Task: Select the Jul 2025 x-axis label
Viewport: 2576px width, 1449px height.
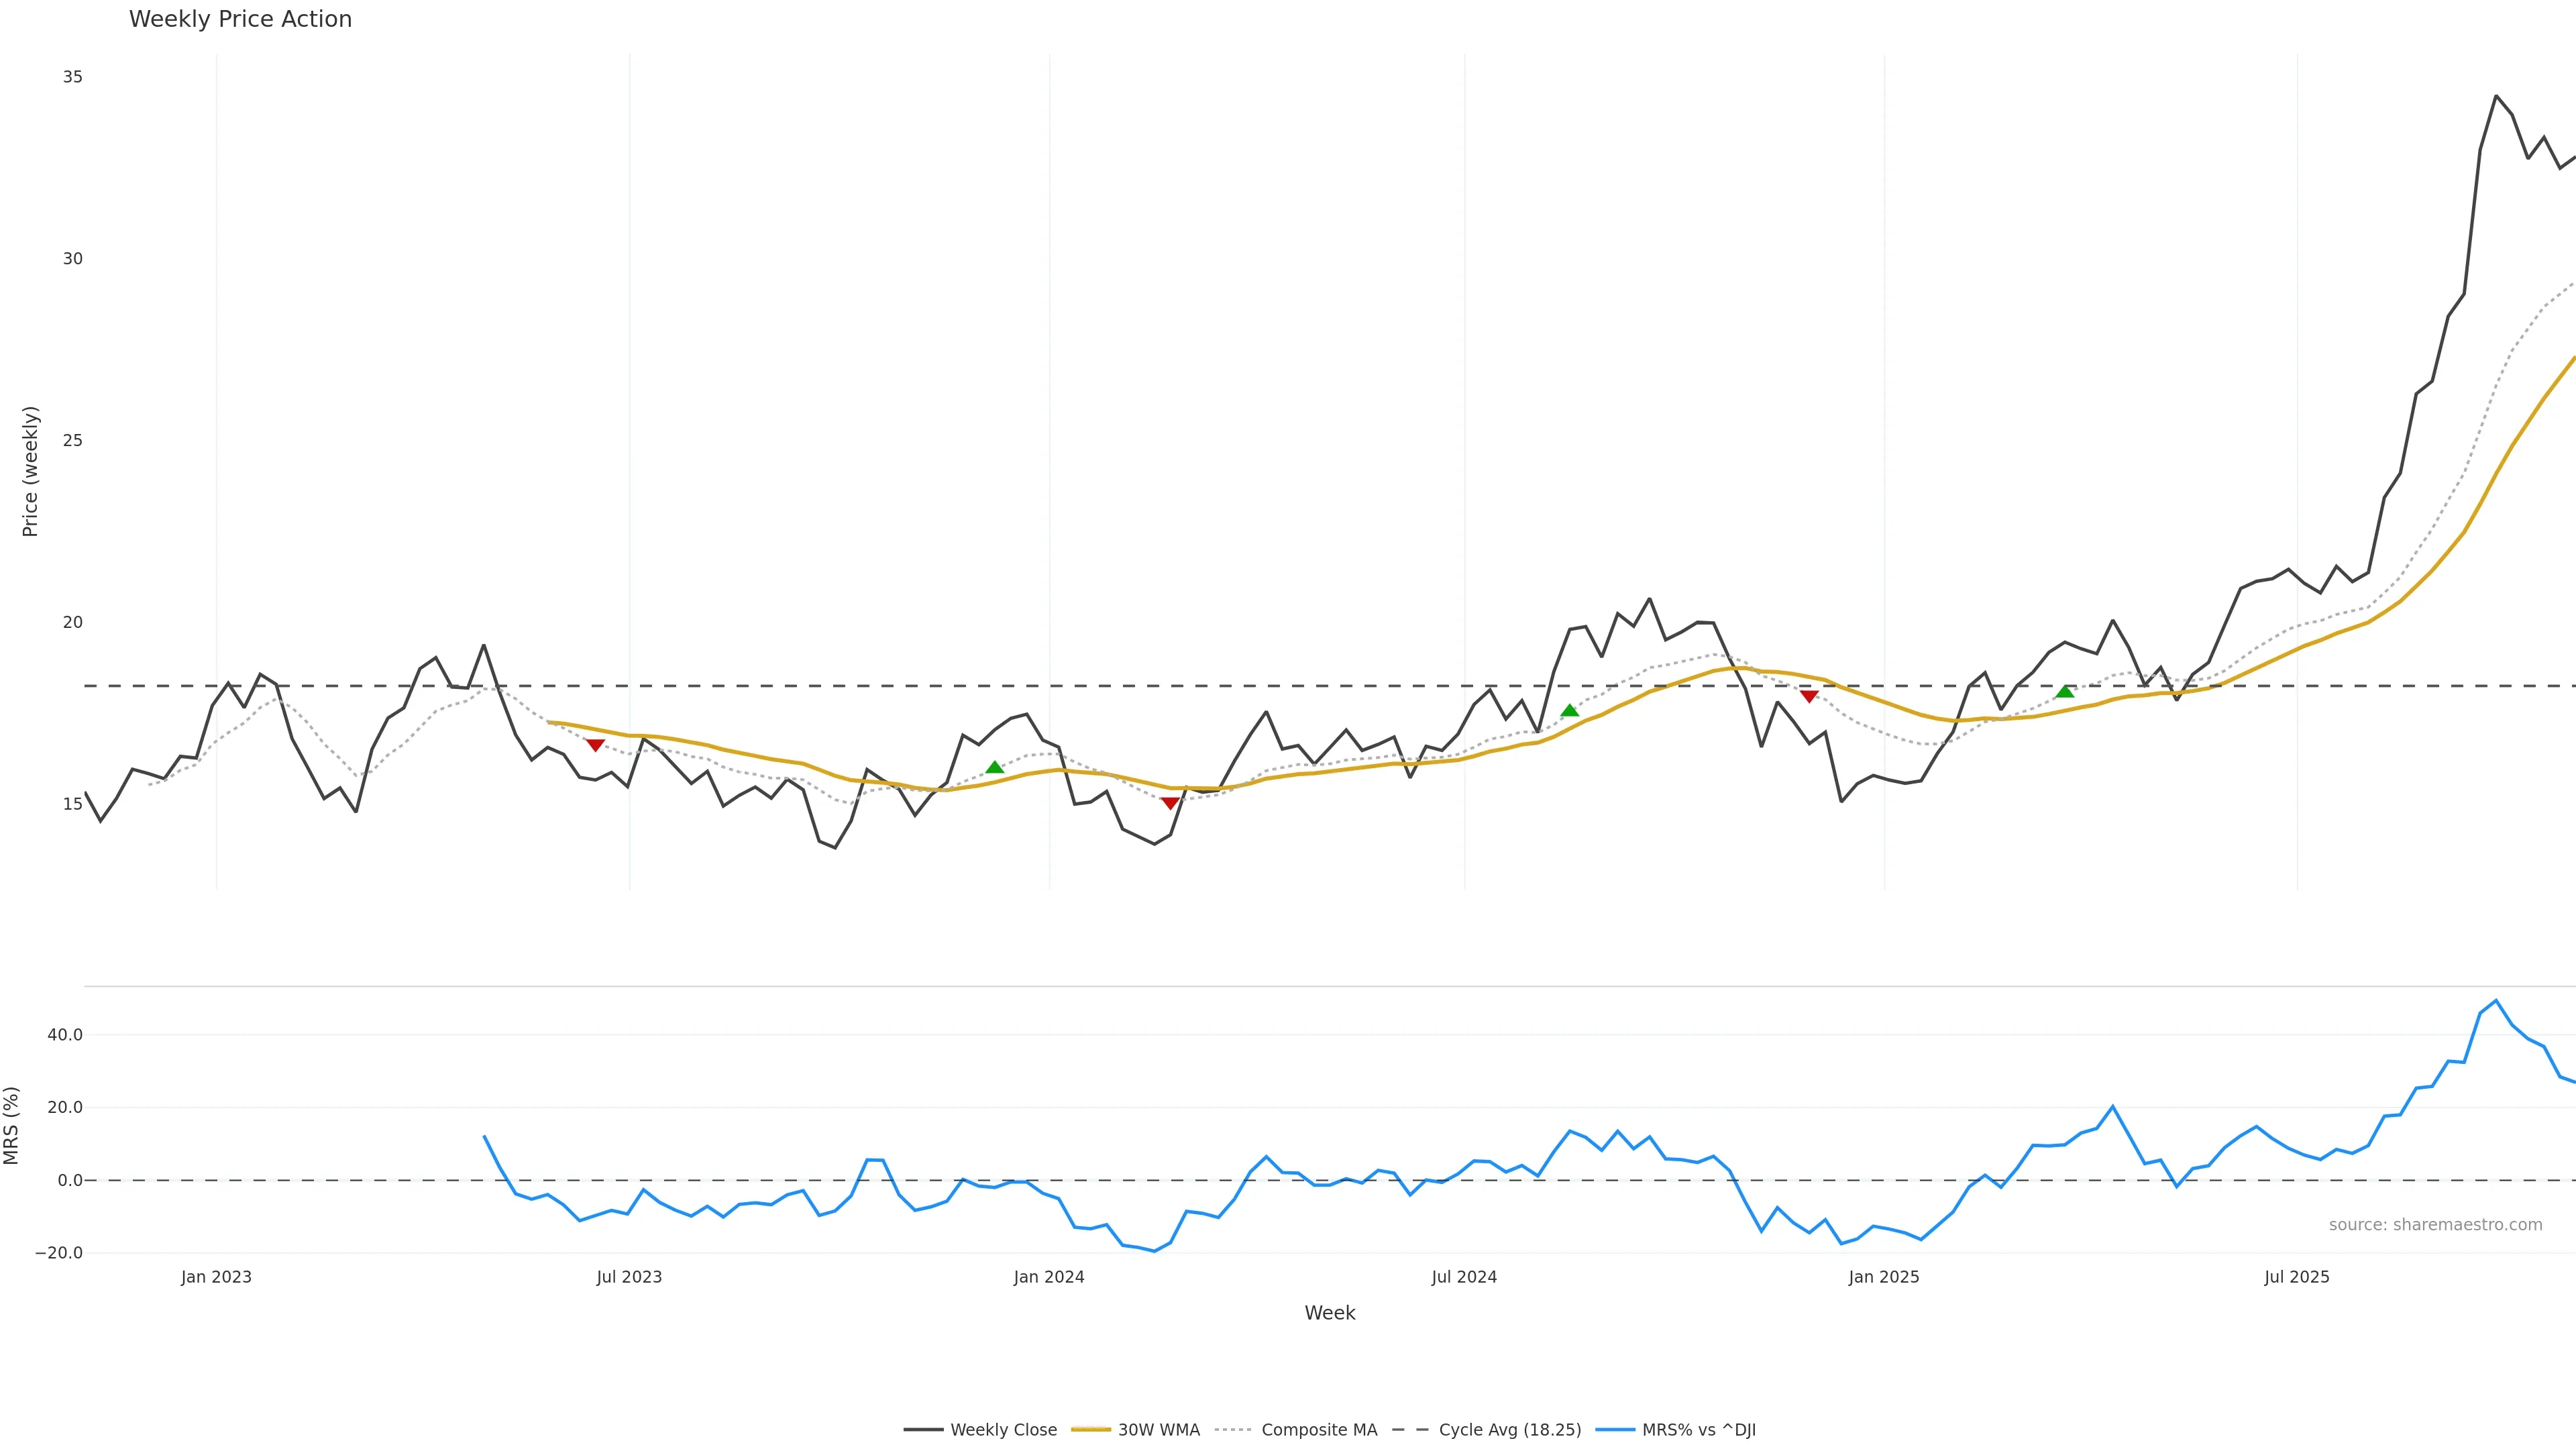Action: point(2297,1277)
